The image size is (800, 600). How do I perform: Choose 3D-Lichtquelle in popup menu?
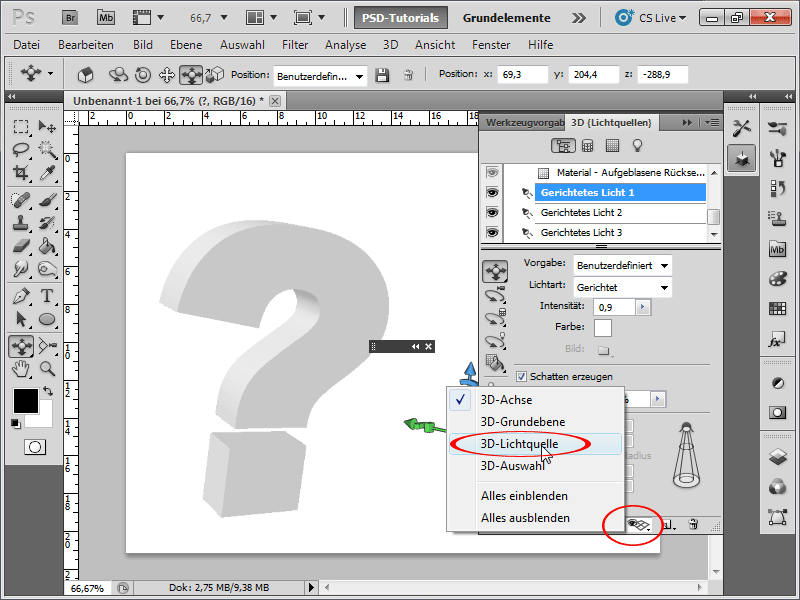[x=535, y=444]
